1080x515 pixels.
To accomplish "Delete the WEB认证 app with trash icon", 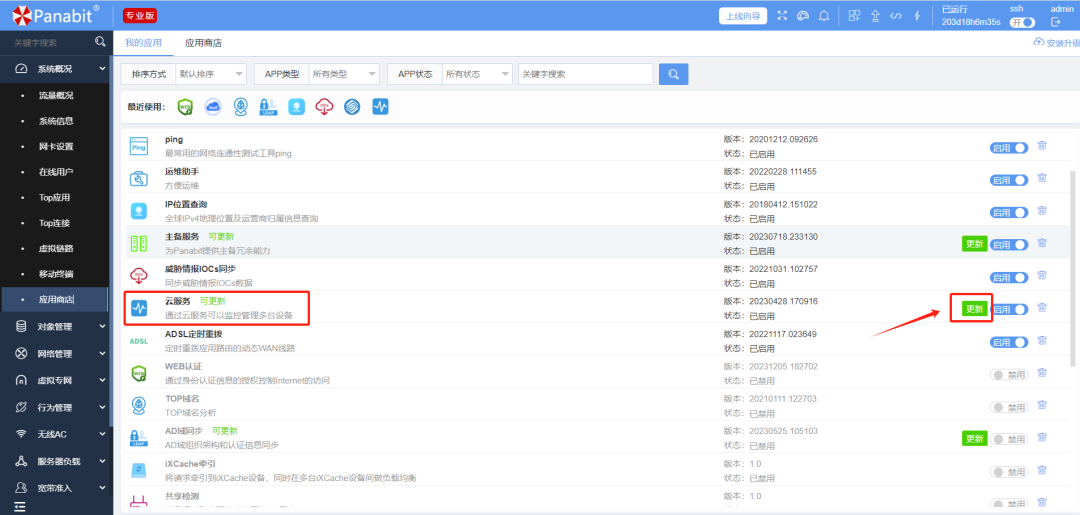I will (1042, 372).
